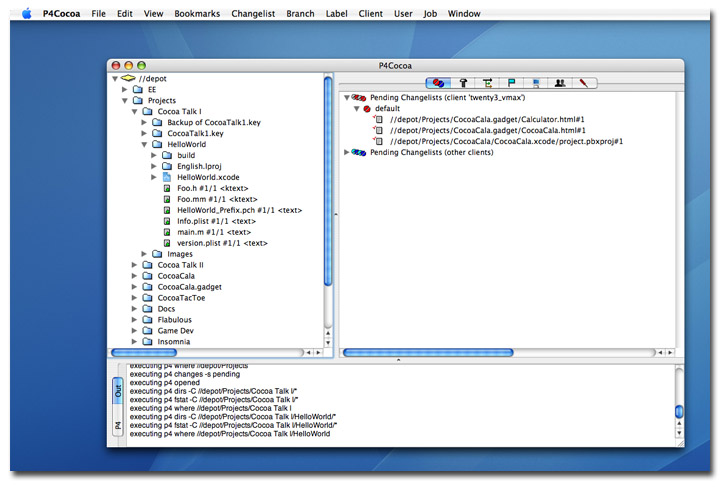The image size is (725, 487).
Task: Click the 'executing p4 changes -s pending' log line
Action: click(x=185, y=374)
